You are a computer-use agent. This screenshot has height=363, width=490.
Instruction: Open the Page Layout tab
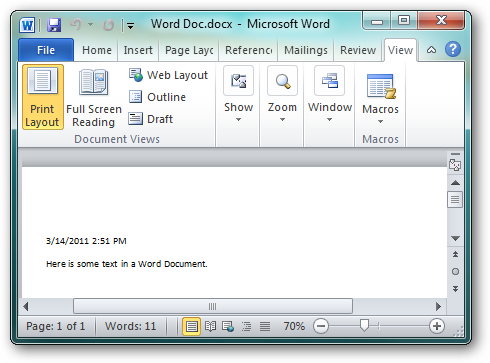point(189,50)
